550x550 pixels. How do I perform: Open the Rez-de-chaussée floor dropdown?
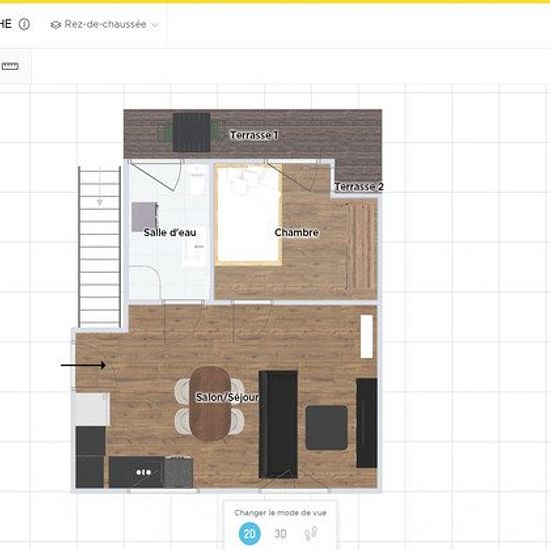104,25
